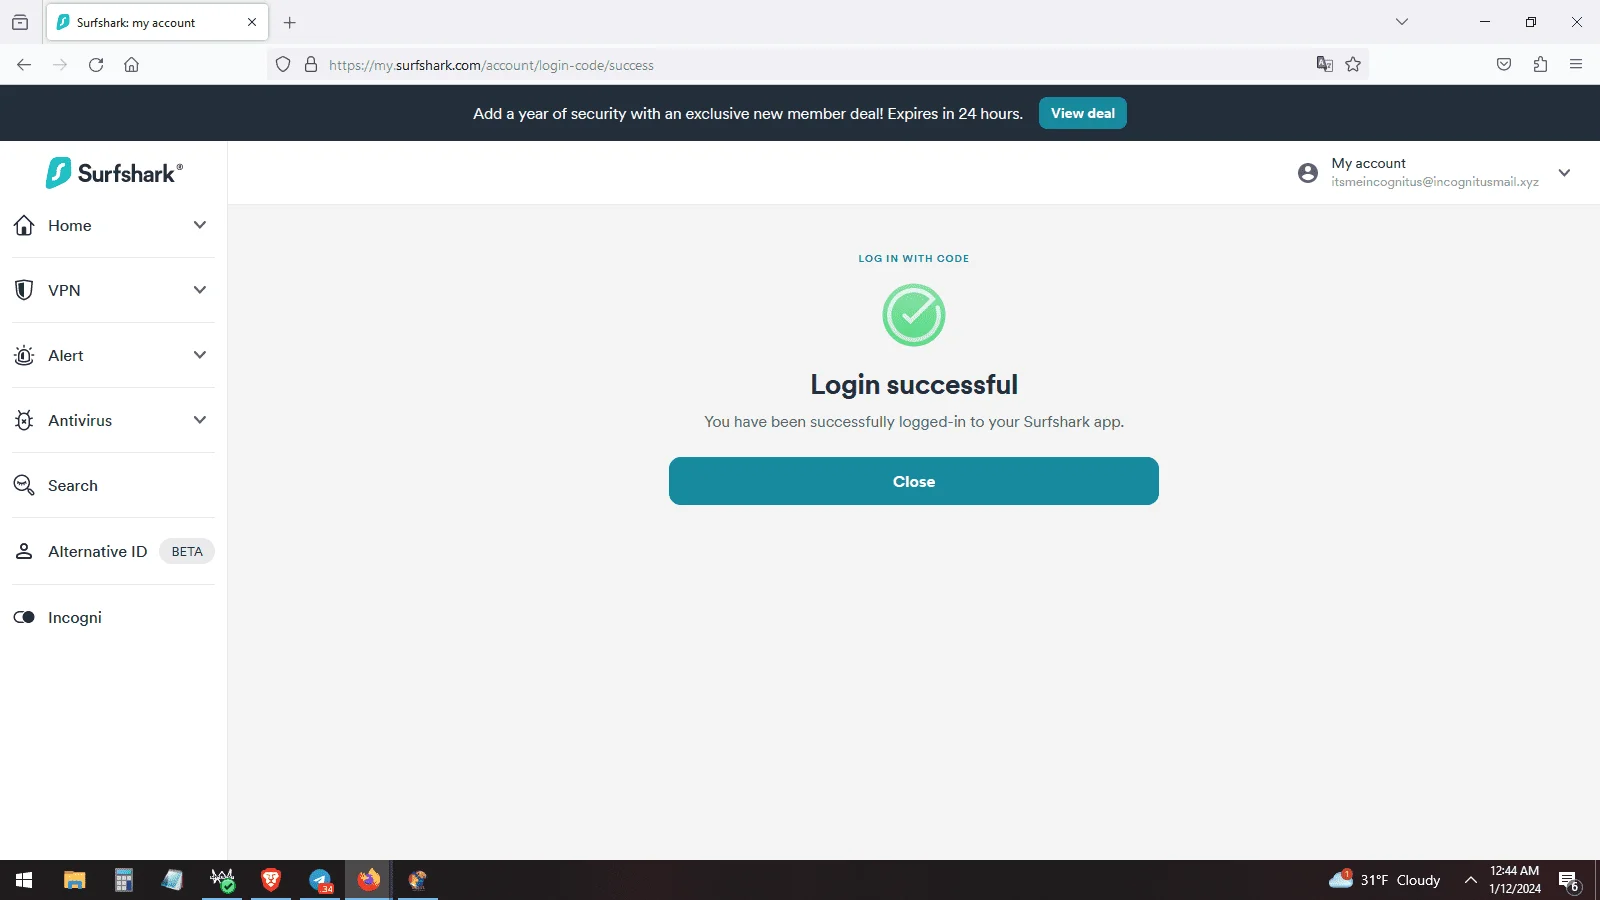Click the Login successful heading

[x=914, y=385]
